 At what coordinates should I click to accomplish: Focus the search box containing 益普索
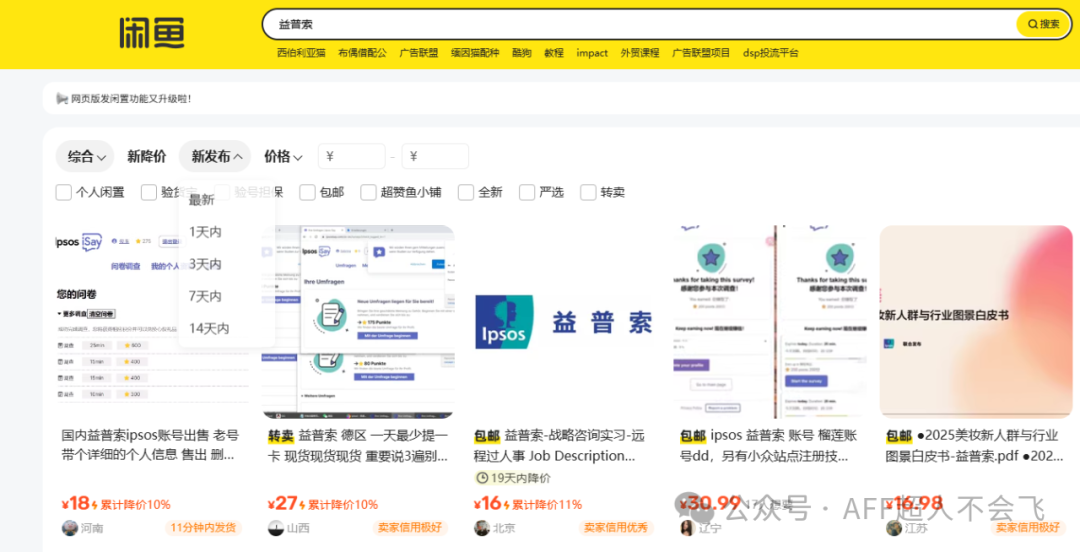tap(641, 24)
